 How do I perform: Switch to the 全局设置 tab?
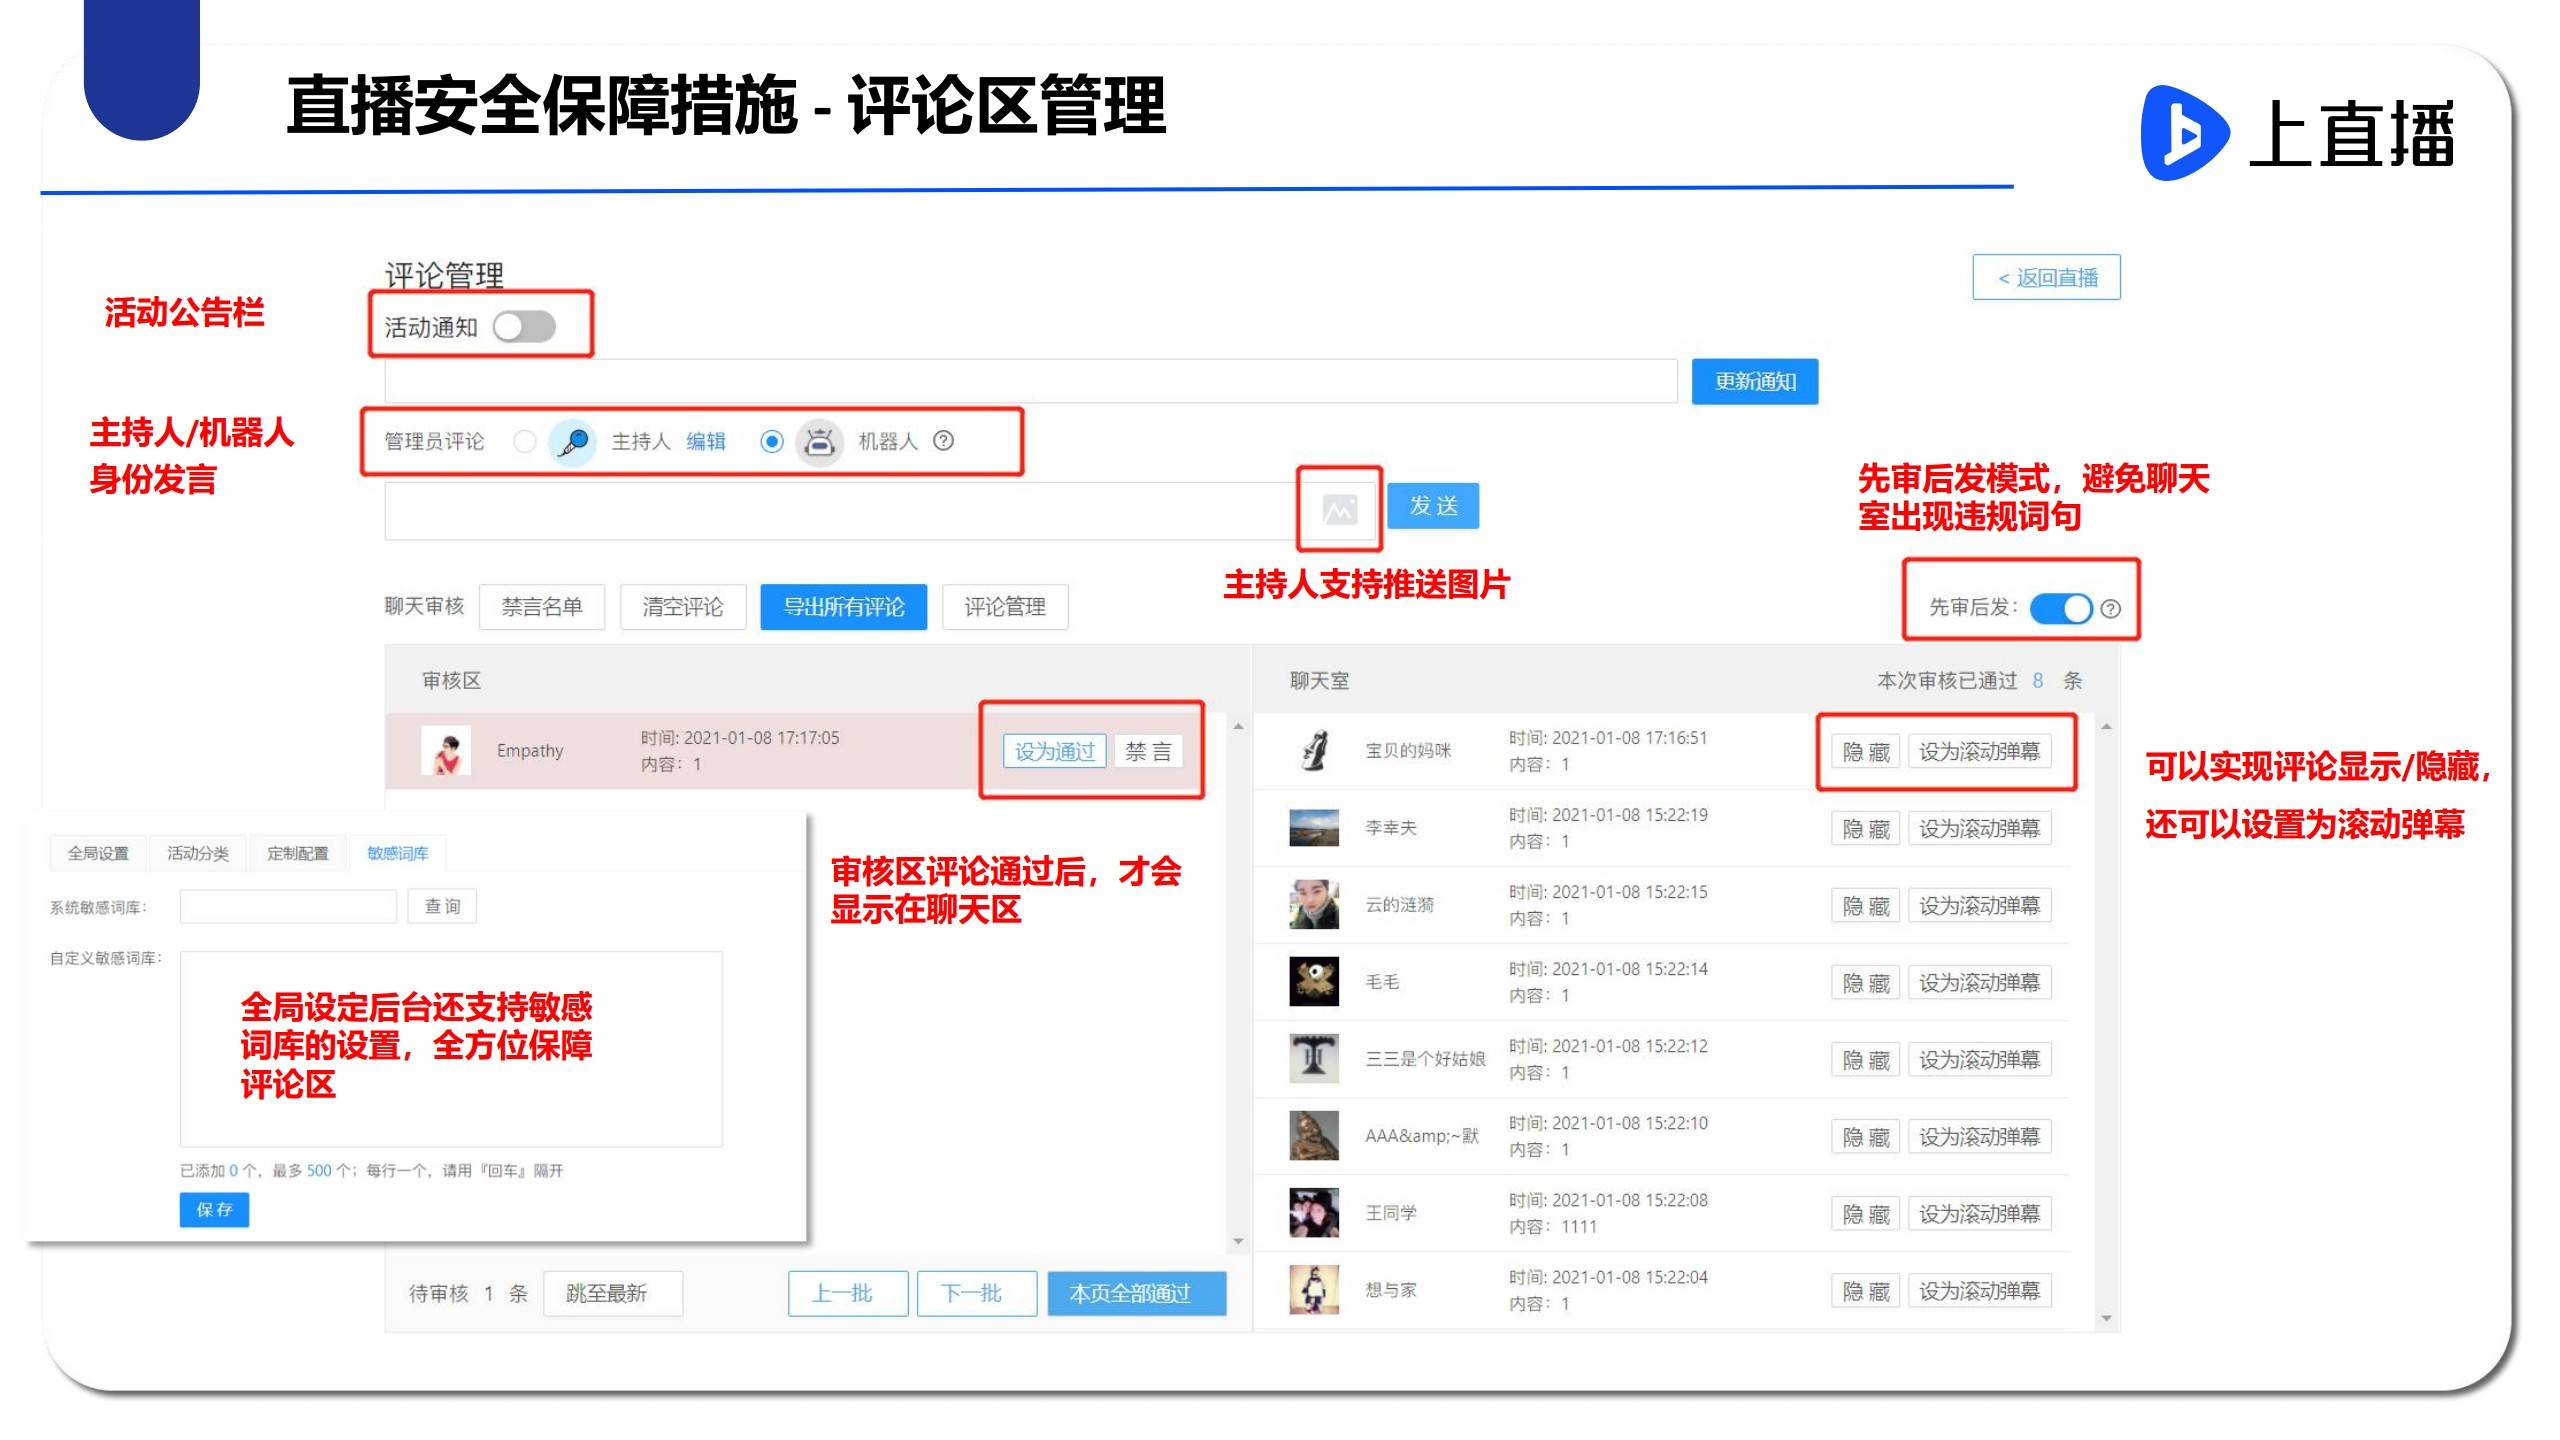point(98,853)
